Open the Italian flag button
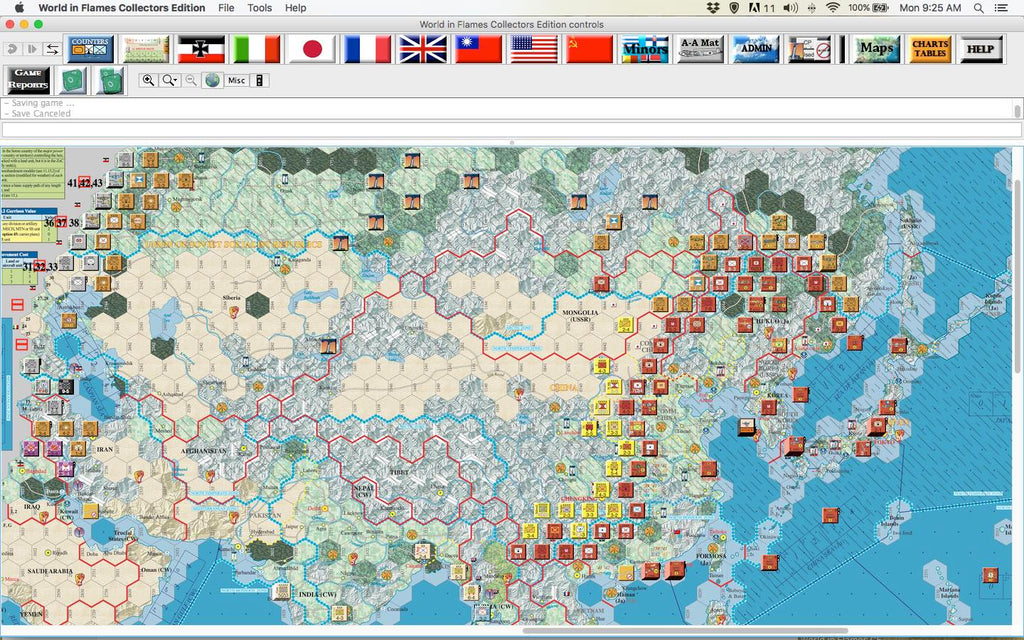 [257, 49]
